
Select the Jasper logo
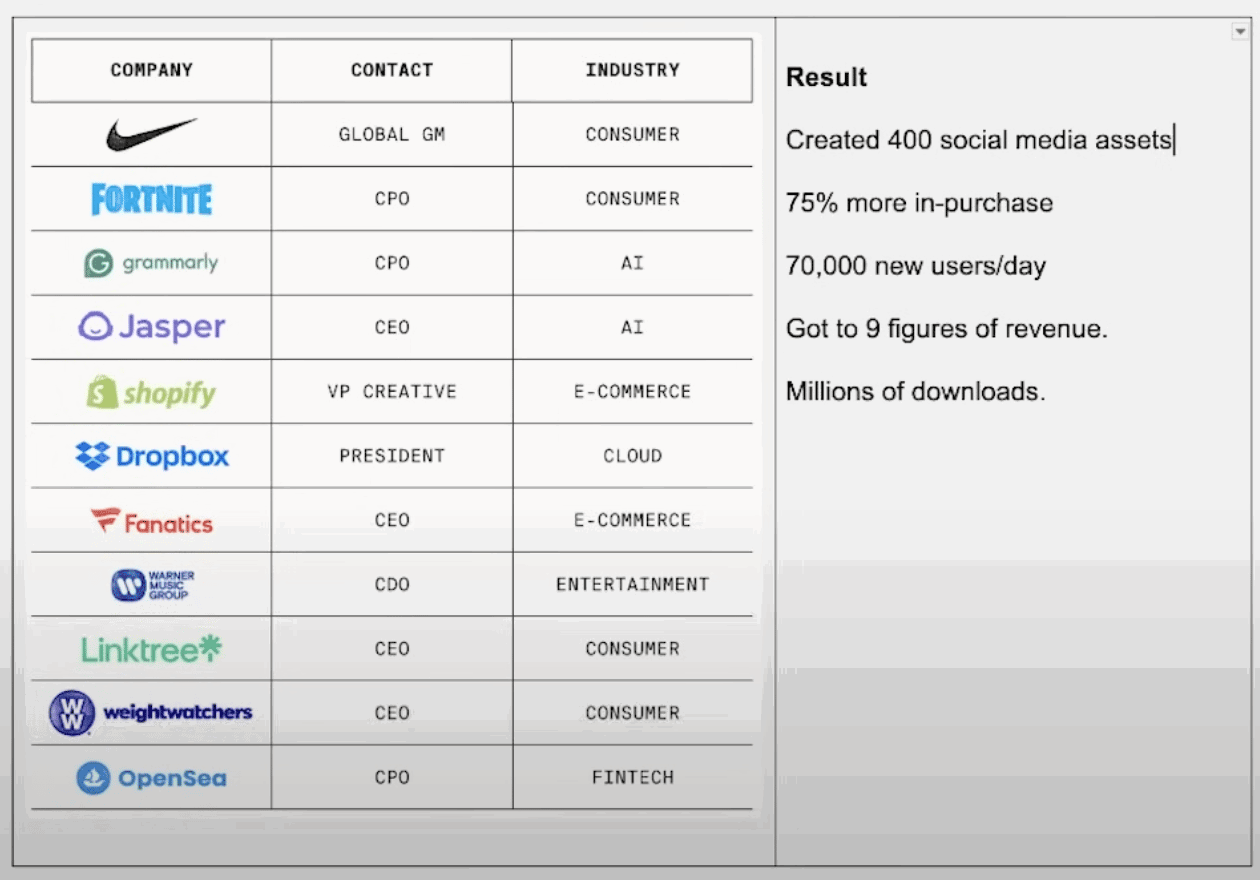tap(152, 327)
